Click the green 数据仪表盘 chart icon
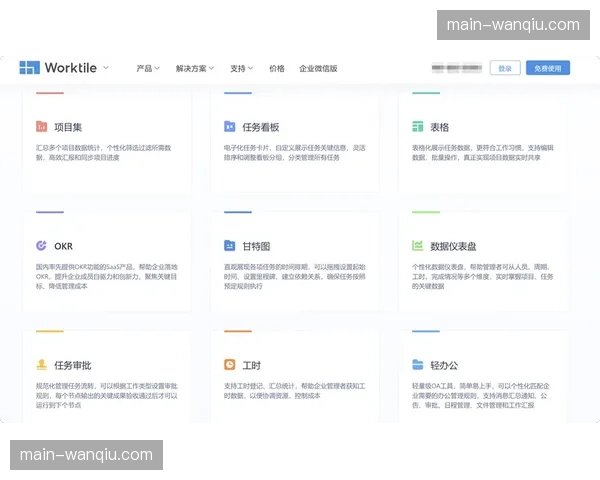This screenshot has width=600, height=480. tap(417, 245)
